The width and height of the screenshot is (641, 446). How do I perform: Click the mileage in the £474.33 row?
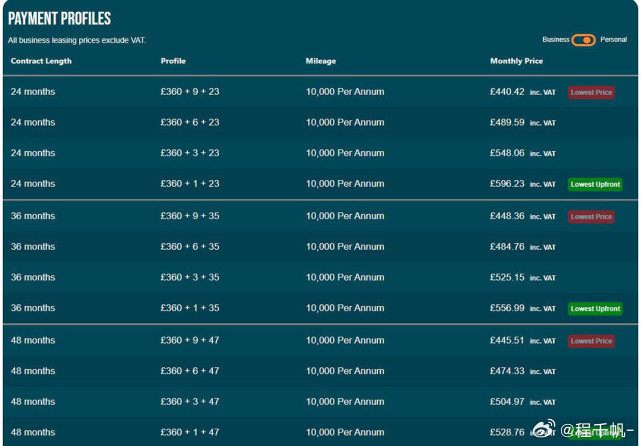click(x=345, y=371)
